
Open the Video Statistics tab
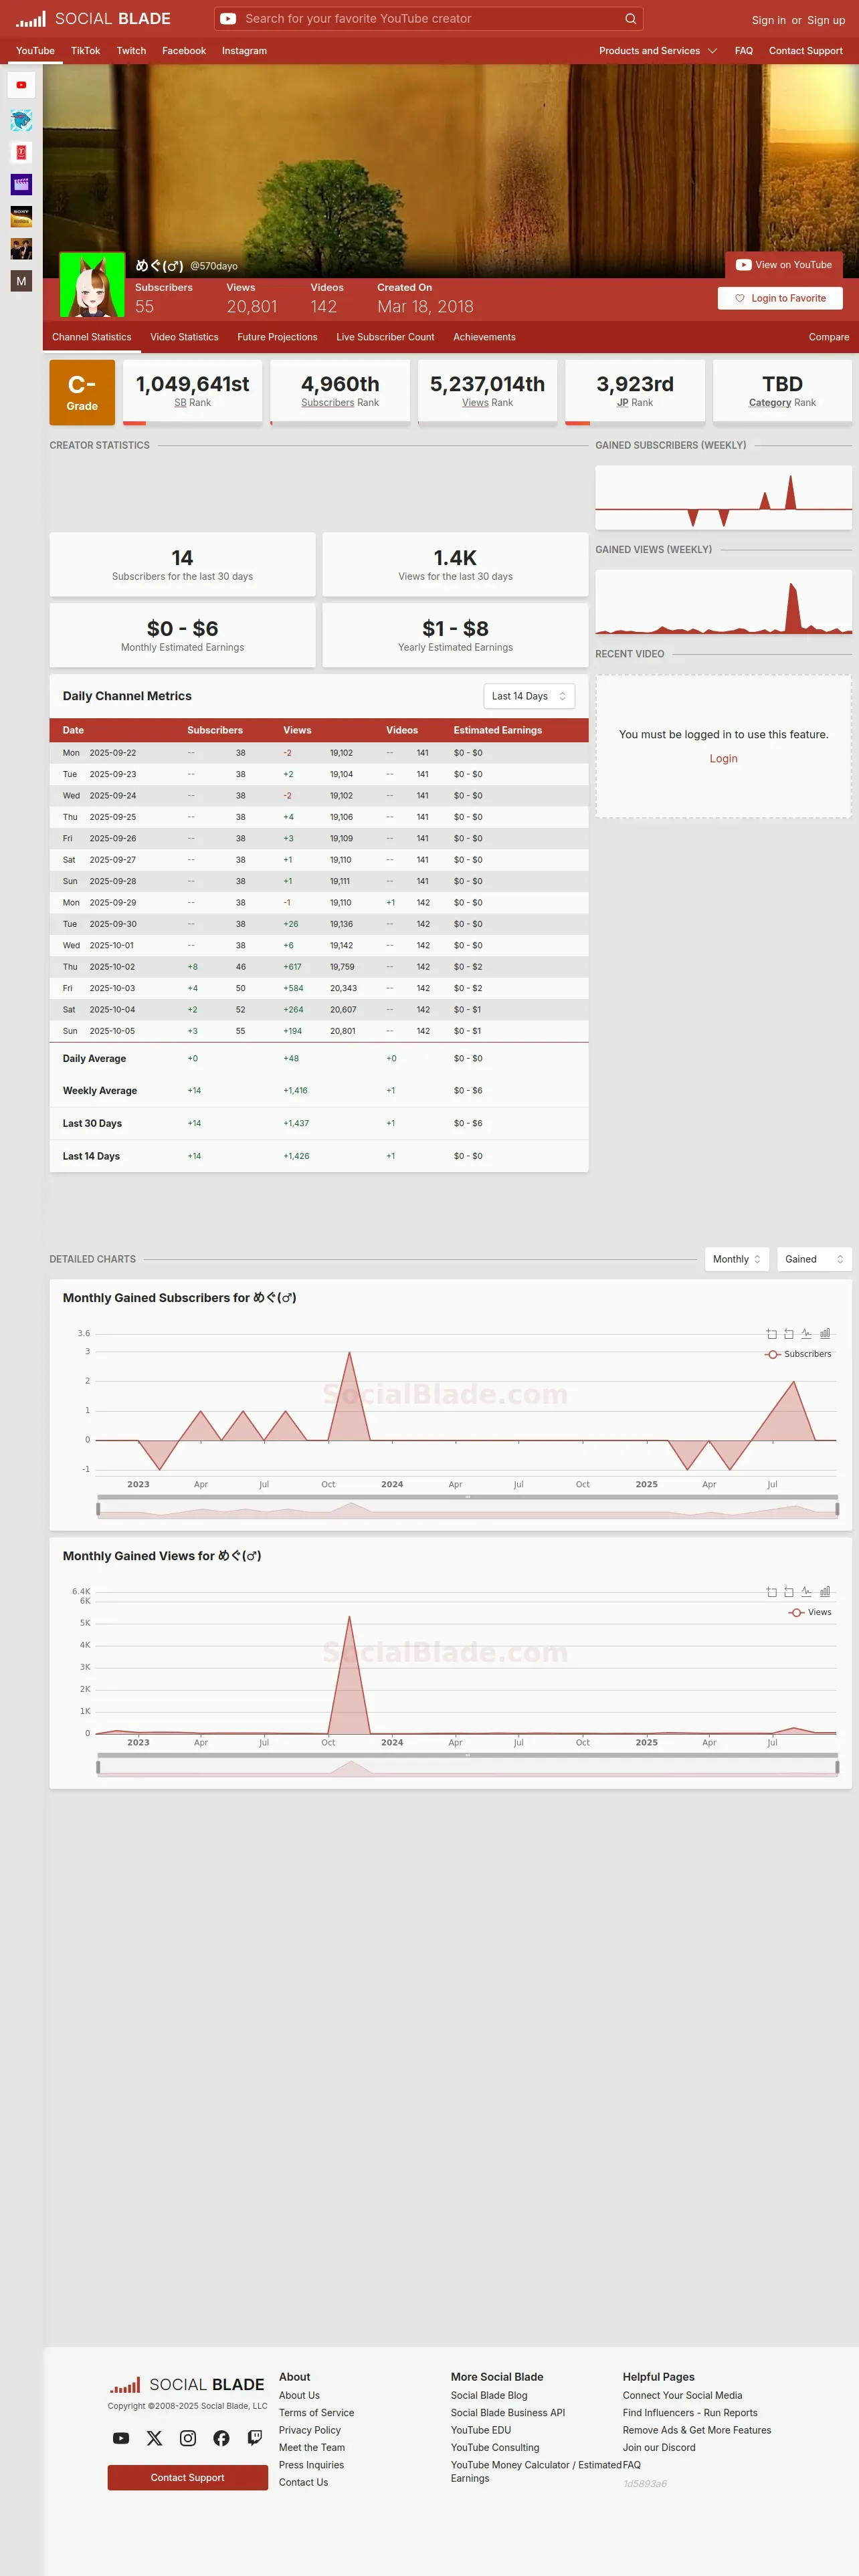click(x=184, y=337)
